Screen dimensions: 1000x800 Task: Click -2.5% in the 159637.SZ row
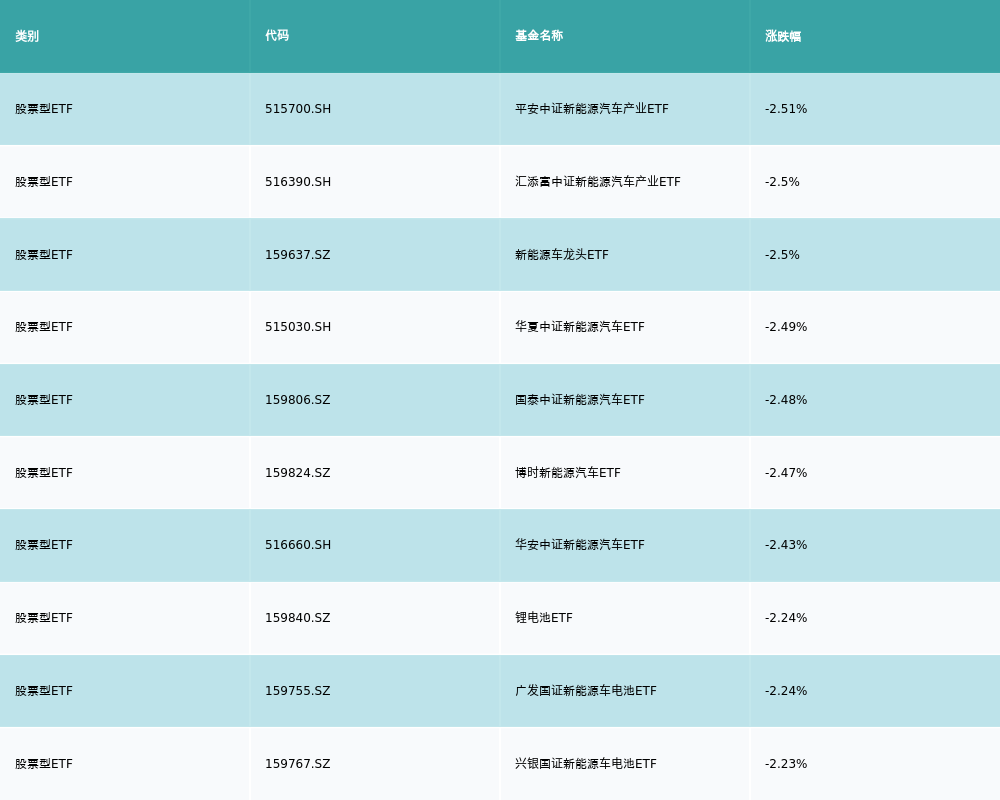tap(782, 255)
